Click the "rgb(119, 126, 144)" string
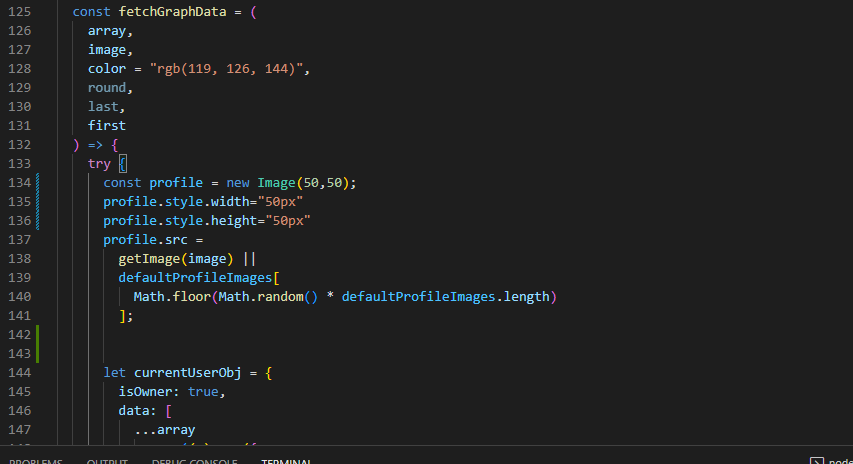This screenshot has height=464, width=853. [x=226, y=69]
